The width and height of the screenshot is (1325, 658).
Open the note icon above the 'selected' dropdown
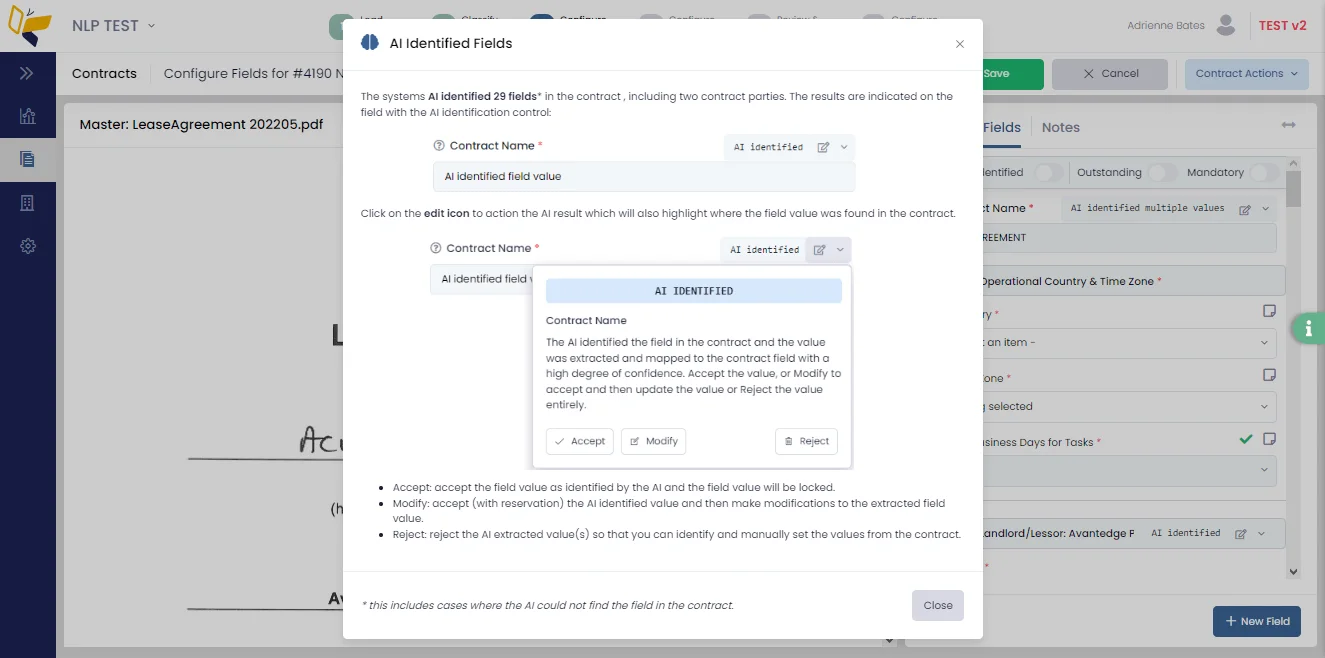click(1270, 375)
